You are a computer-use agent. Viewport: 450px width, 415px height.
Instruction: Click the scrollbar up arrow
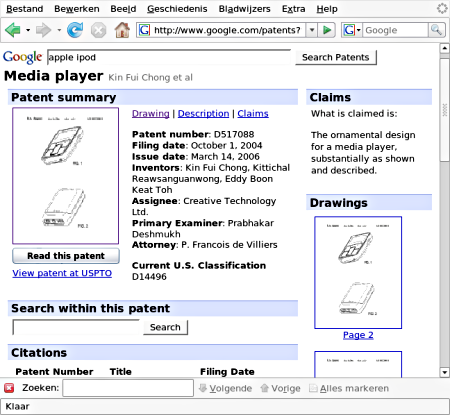pyautogui.click(x=444, y=48)
